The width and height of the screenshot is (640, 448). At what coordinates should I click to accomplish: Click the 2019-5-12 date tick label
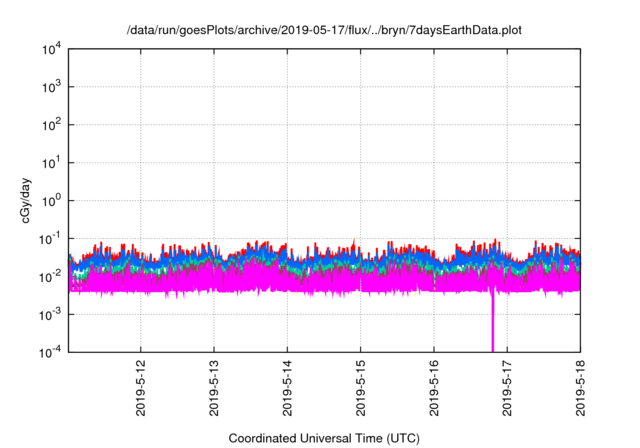(140, 388)
